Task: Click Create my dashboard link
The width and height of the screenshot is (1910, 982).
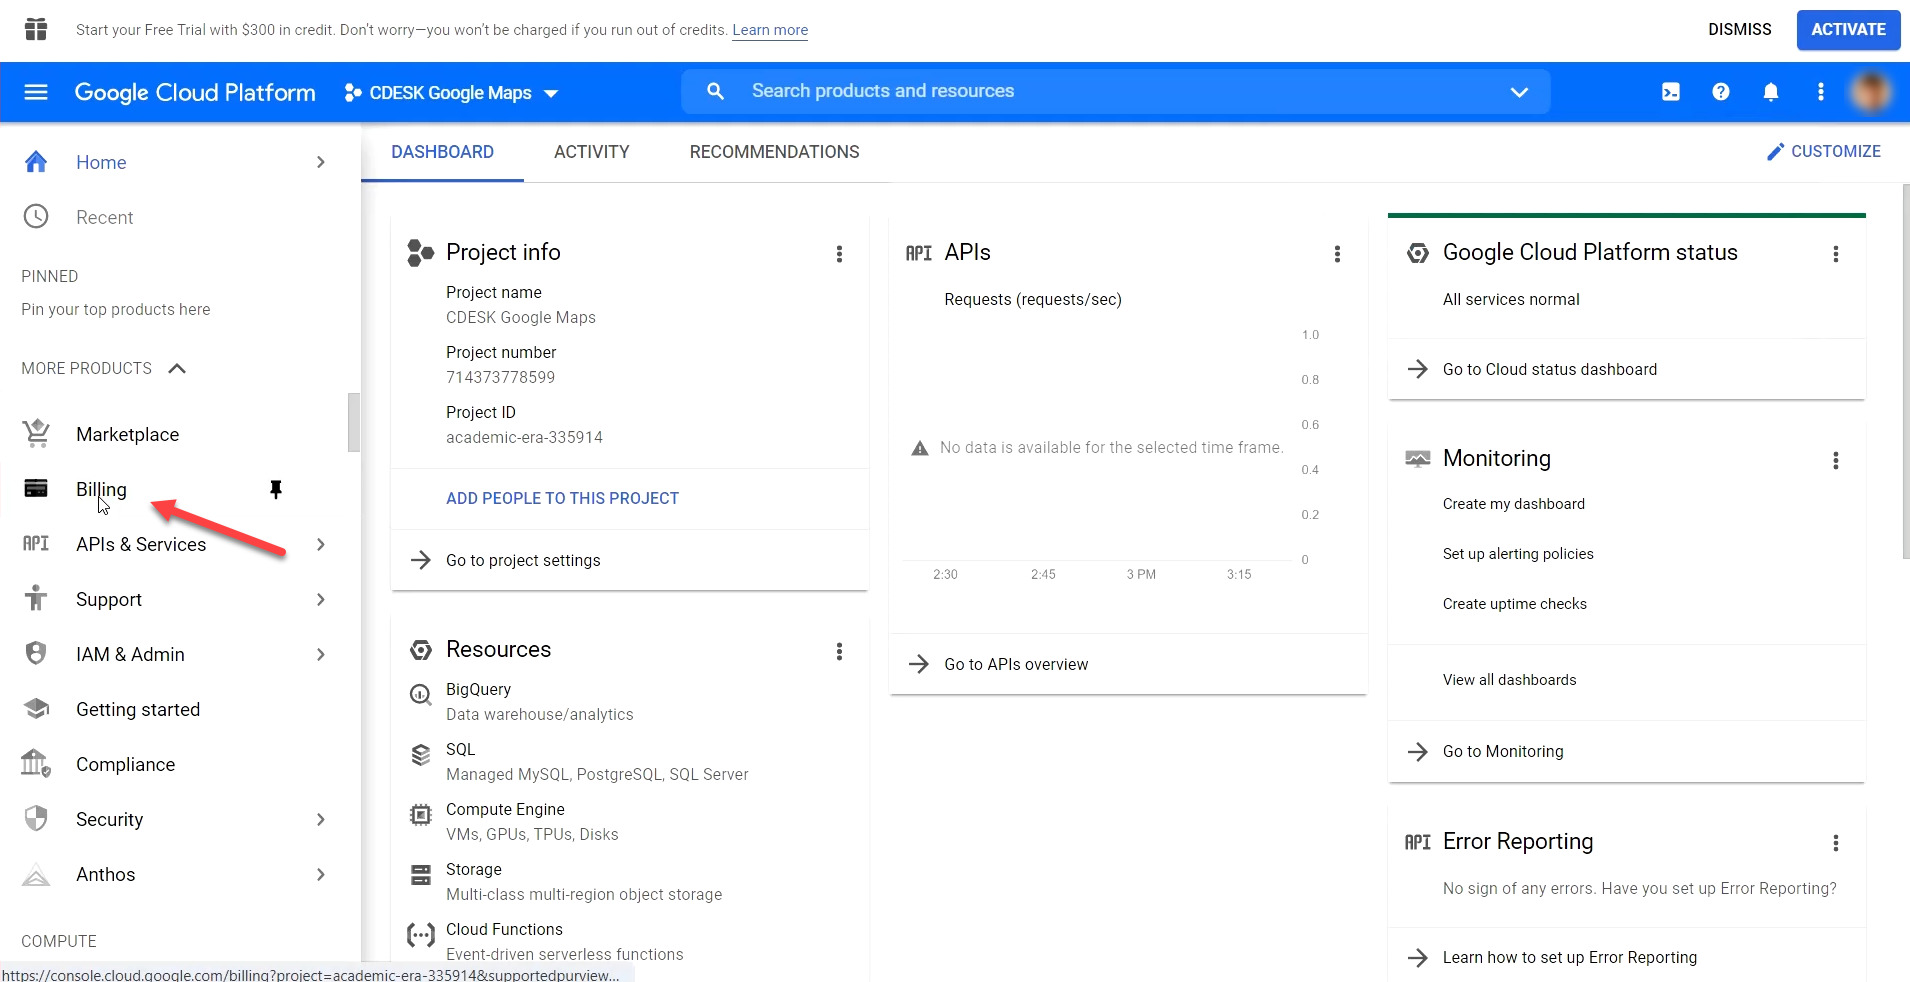Action: click(1513, 504)
